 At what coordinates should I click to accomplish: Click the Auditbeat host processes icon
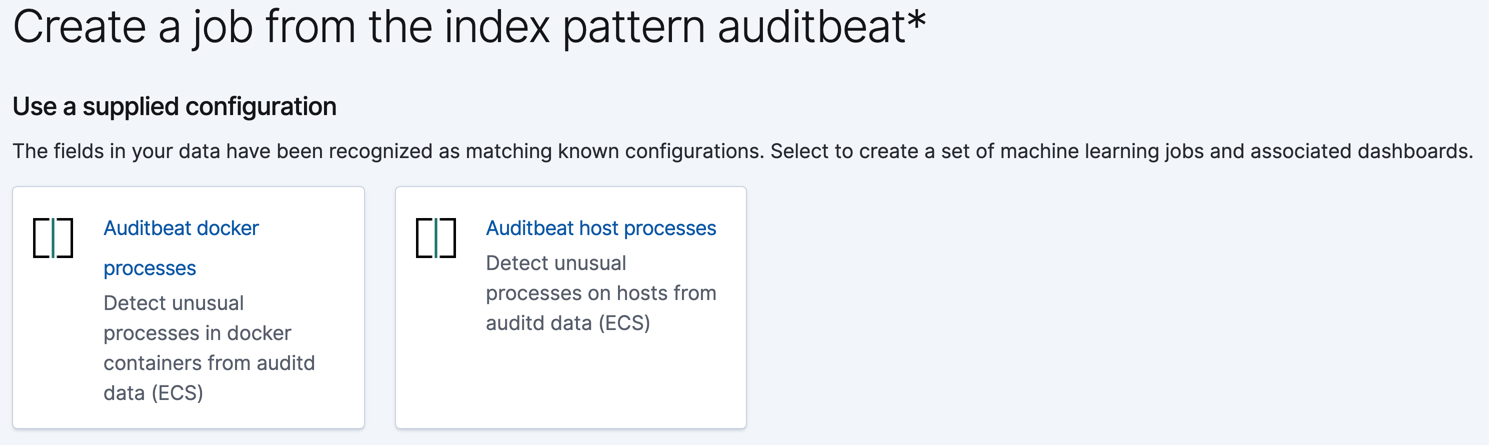(x=436, y=238)
